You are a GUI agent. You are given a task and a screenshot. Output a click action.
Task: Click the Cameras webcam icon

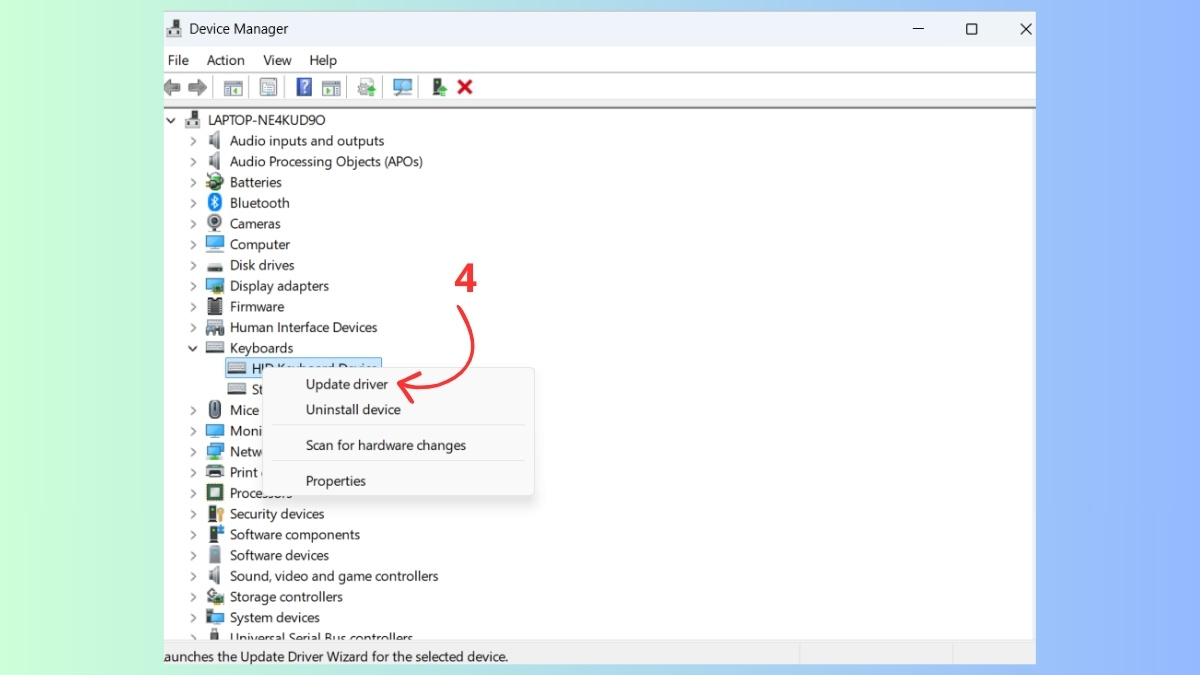[214, 224]
